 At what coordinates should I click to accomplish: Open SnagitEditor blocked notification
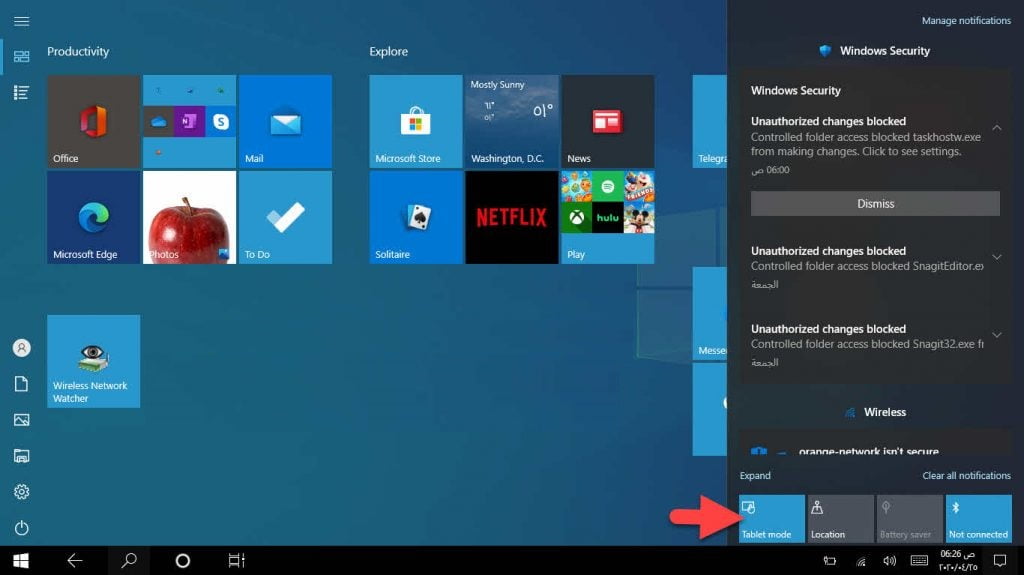click(x=867, y=267)
